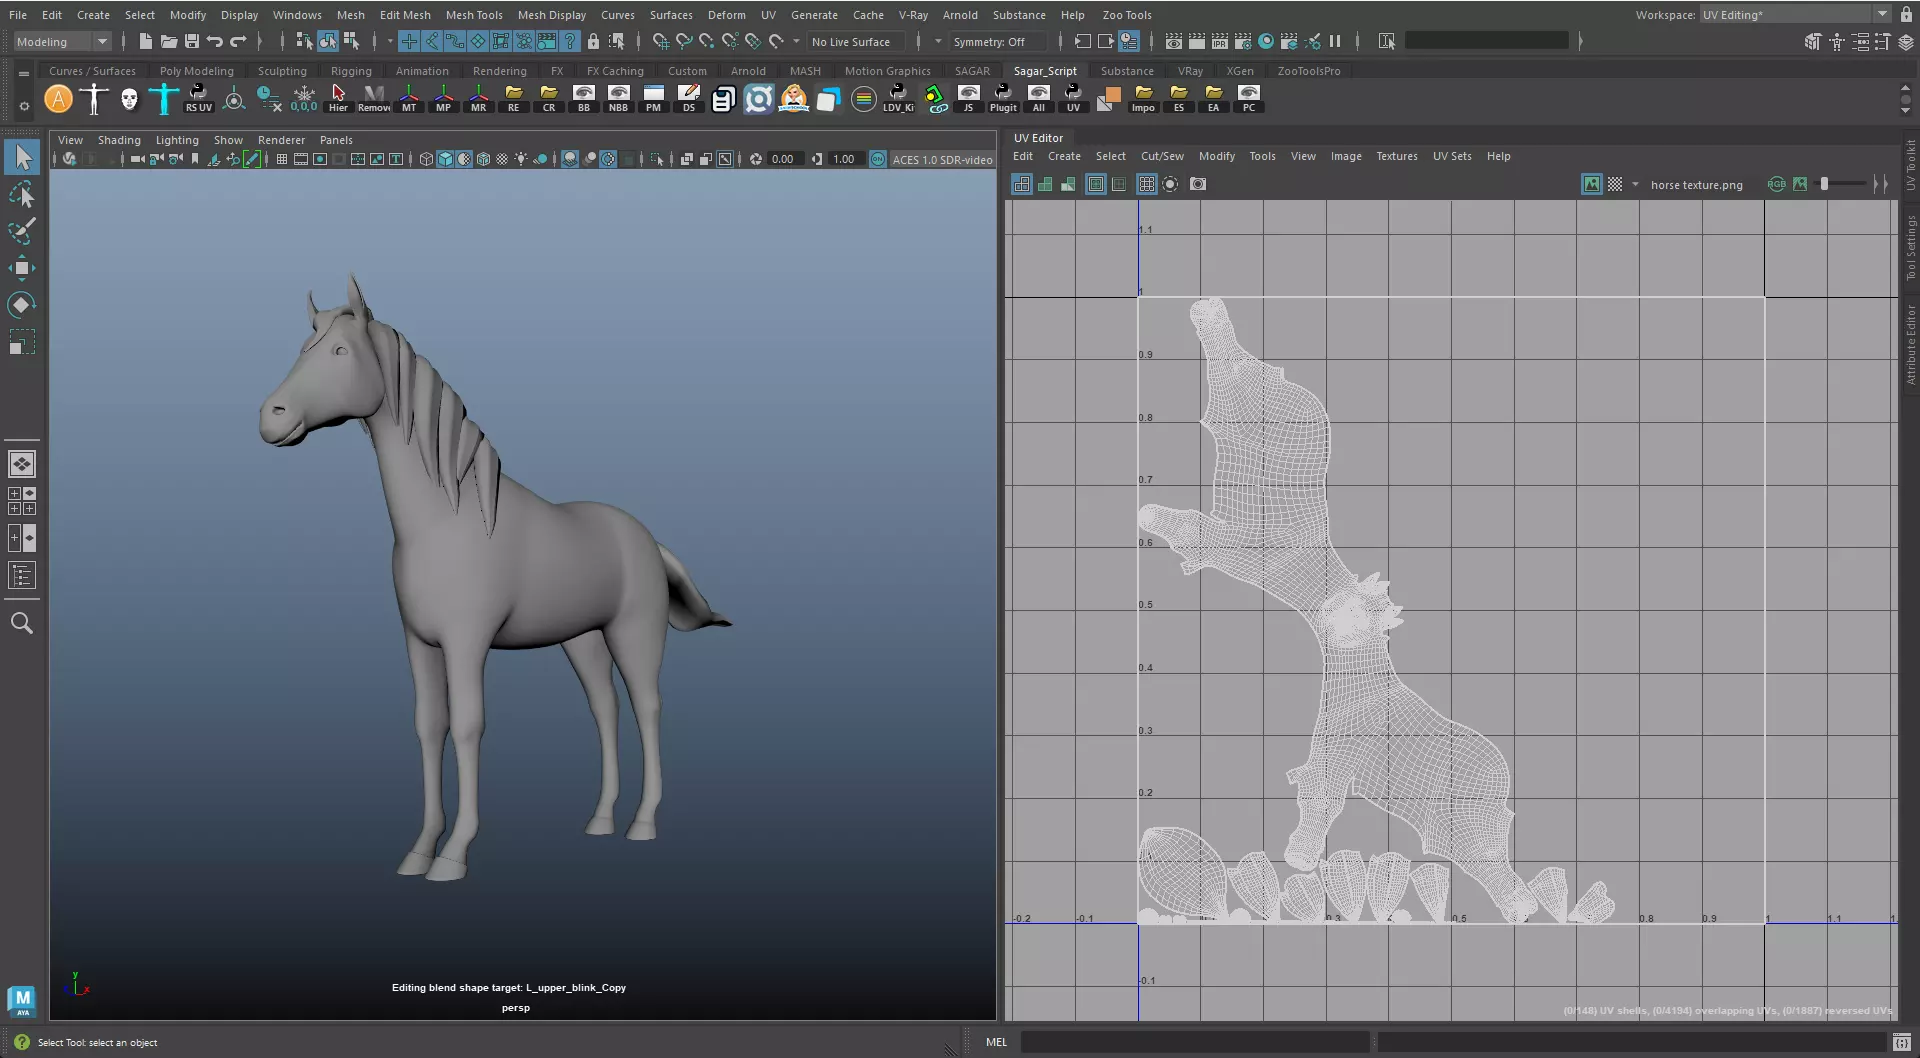Open the Workspace UV Editing dropdown

(1795, 14)
